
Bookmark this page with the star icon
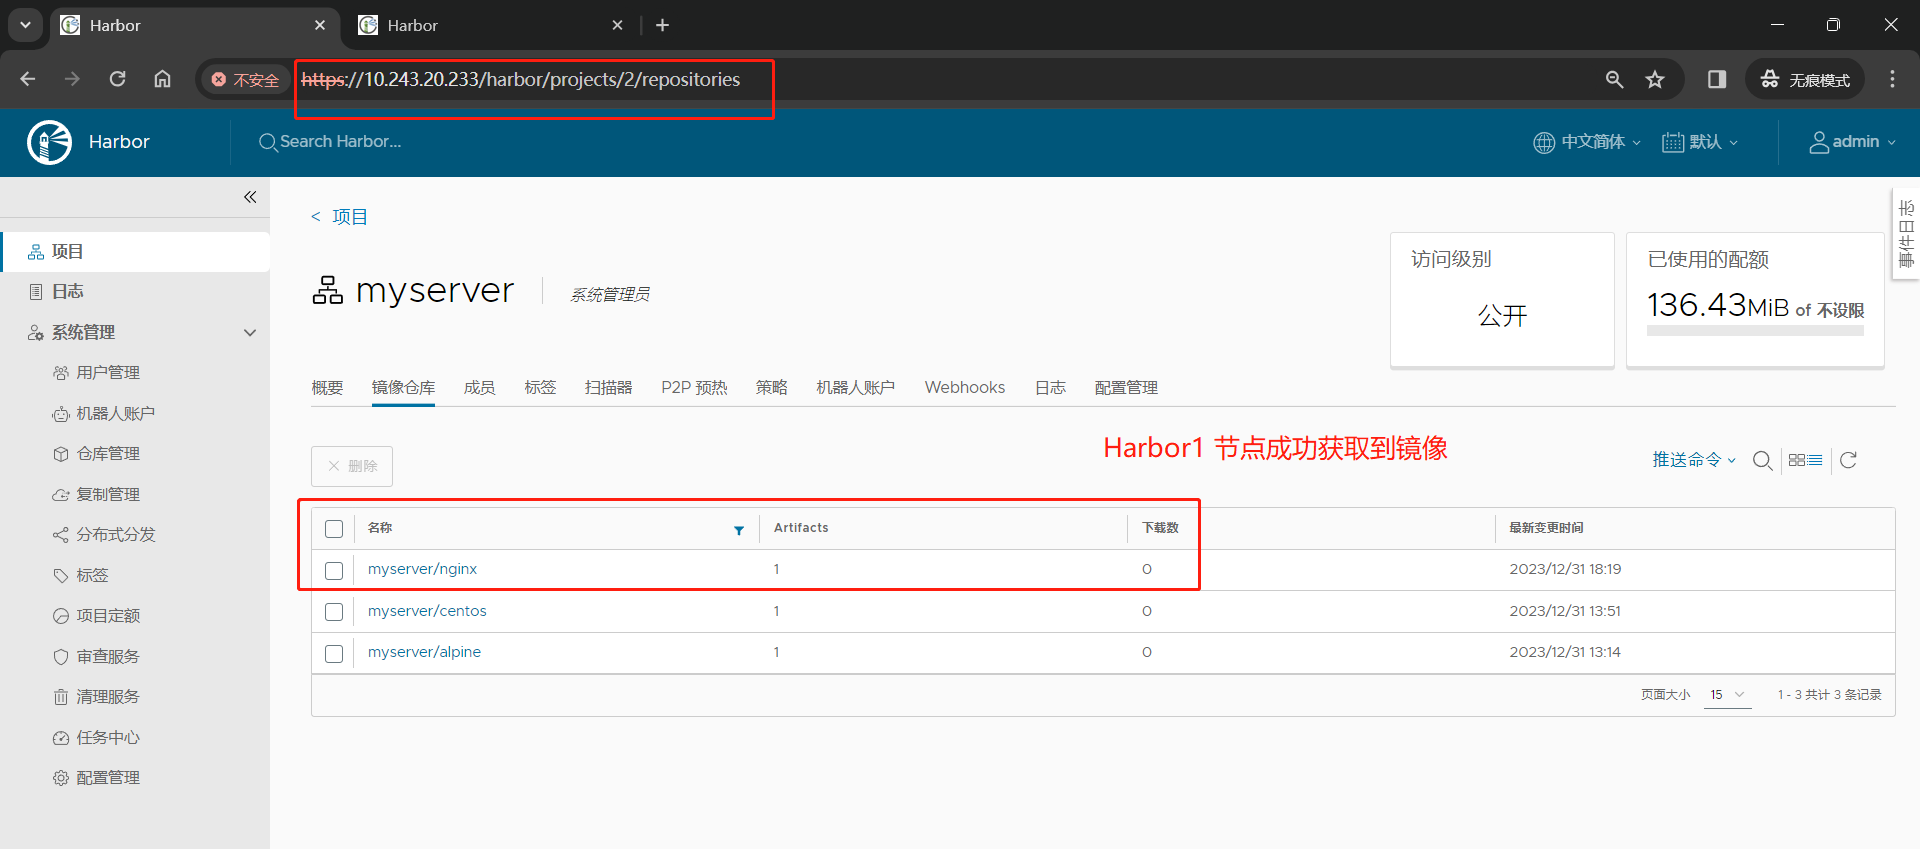[x=1655, y=79]
